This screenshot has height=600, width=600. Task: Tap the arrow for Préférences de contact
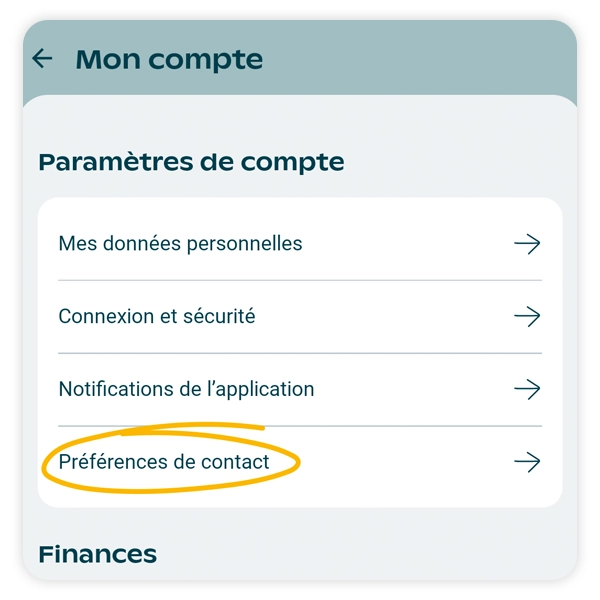click(x=526, y=462)
